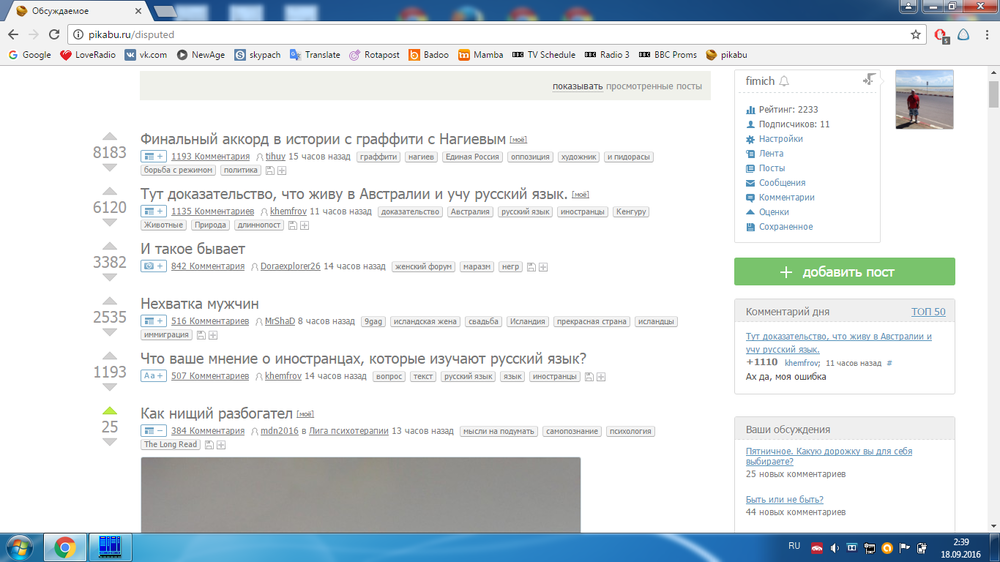The image size is (1000, 562).
Task: Click the page's vertical scrollbar thumb
Action: (x=993, y=93)
